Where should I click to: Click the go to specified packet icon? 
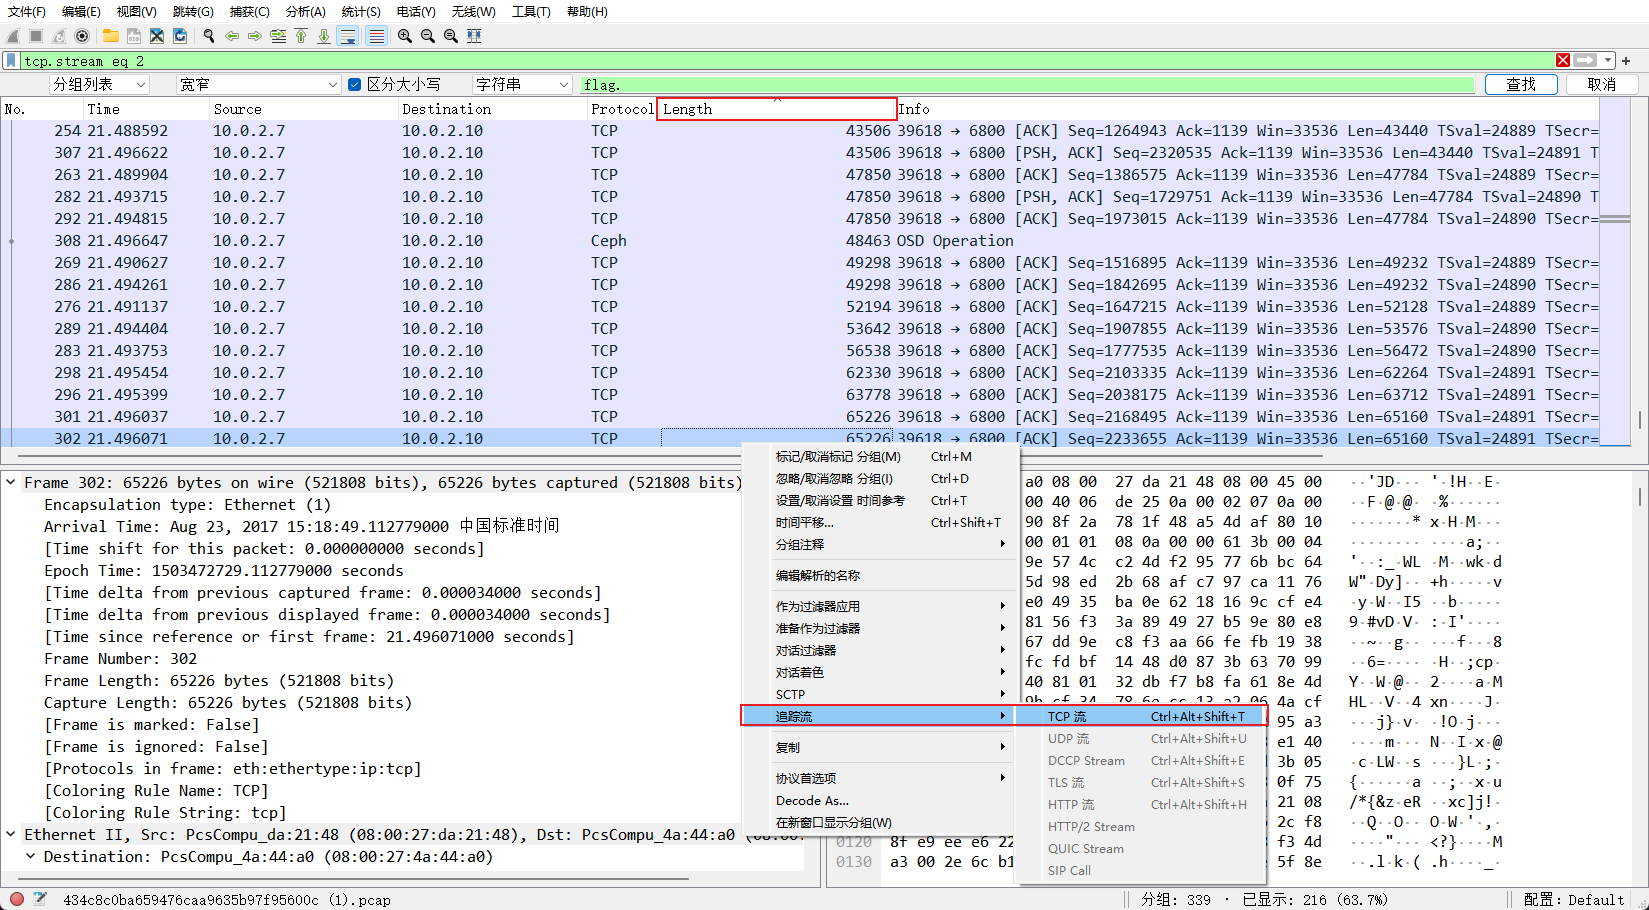coord(278,36)
